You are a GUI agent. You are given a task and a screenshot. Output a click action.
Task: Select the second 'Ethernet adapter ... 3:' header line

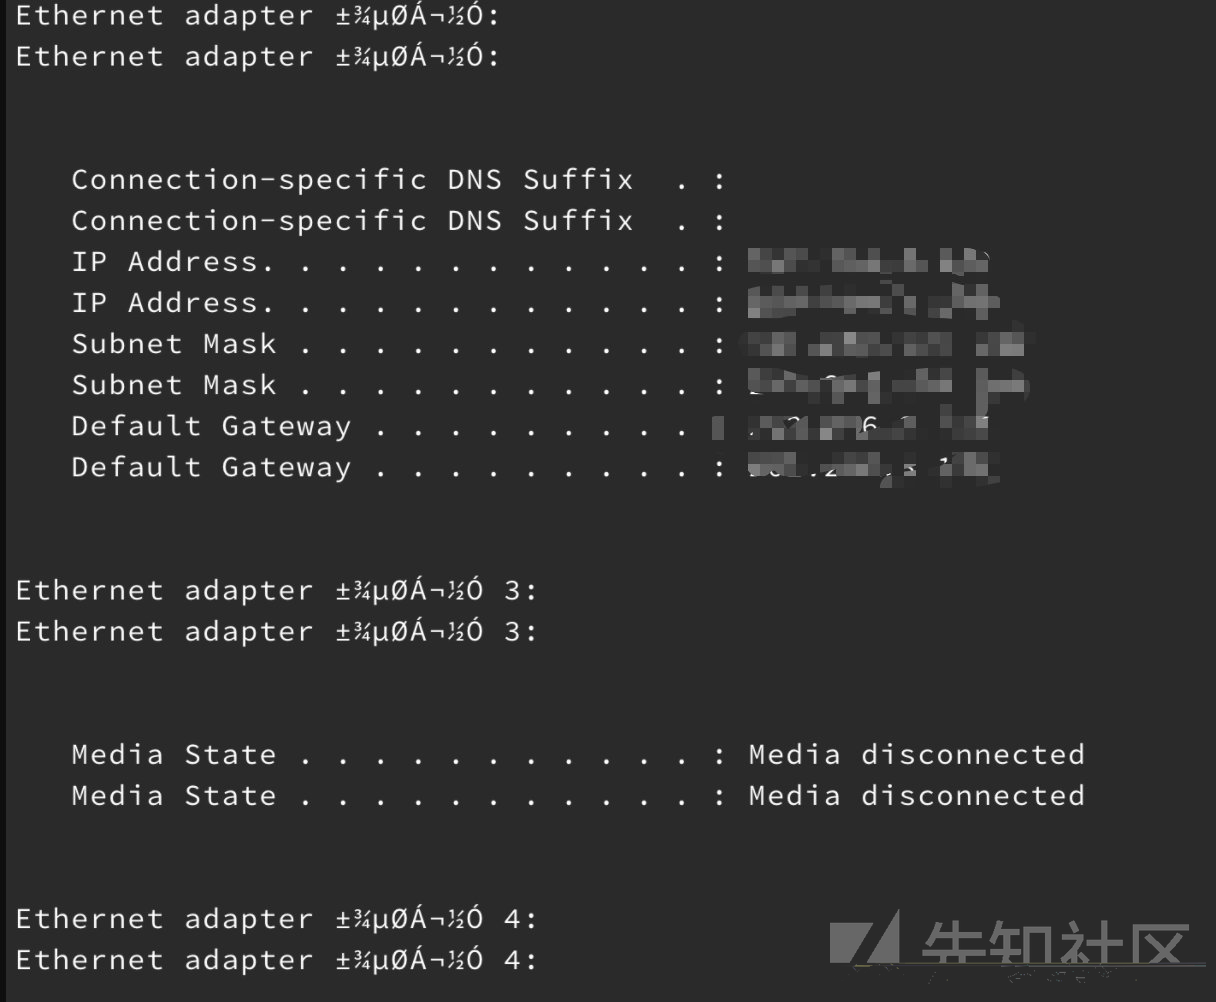tap(276, 631)
